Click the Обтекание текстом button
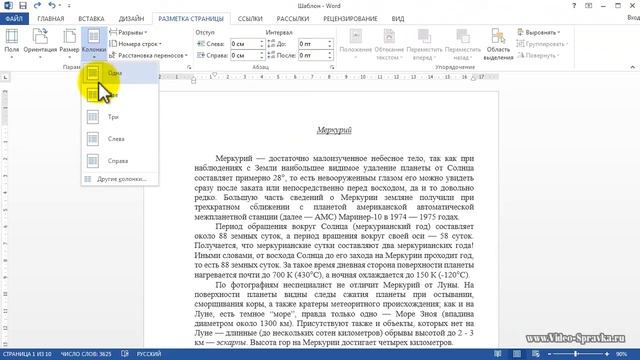Viewport: 640px width, 360px height. [x=389, y=44]
